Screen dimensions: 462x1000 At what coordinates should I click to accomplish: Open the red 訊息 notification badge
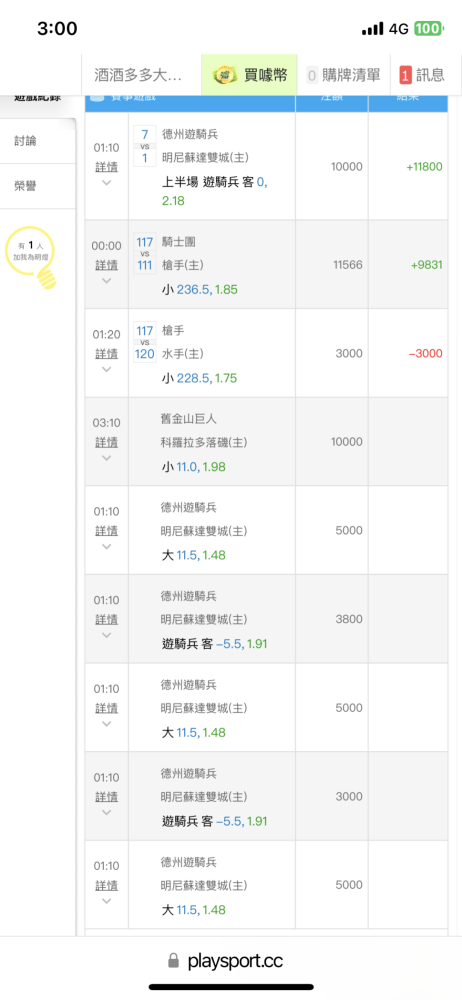405,76
